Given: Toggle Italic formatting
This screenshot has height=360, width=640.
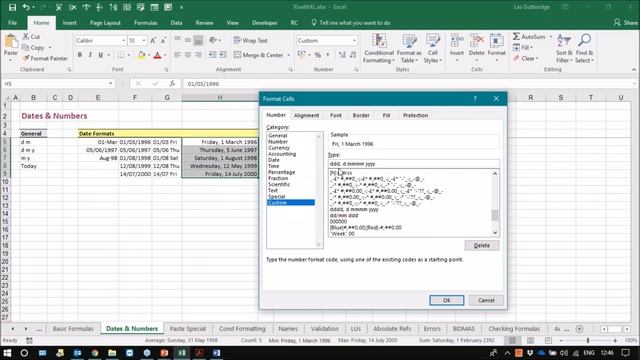Looking at the screenshot, I should pos(90,55).
